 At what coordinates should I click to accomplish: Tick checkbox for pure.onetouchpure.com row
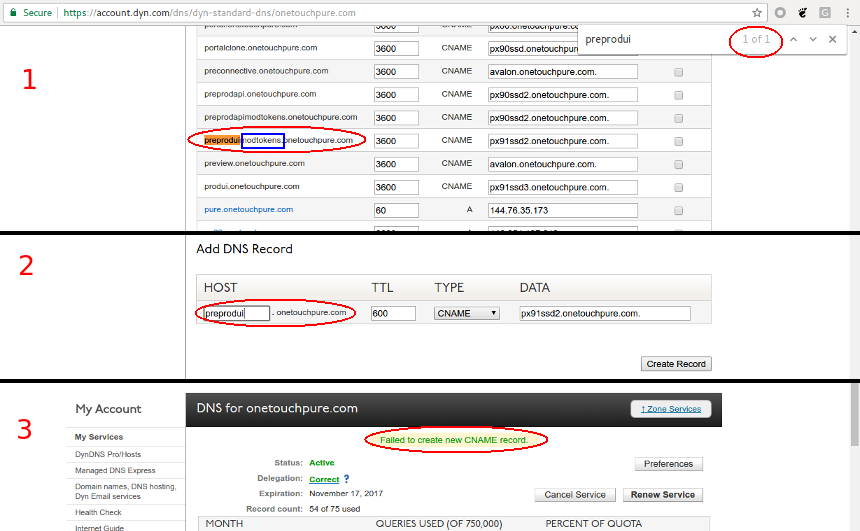678,210
